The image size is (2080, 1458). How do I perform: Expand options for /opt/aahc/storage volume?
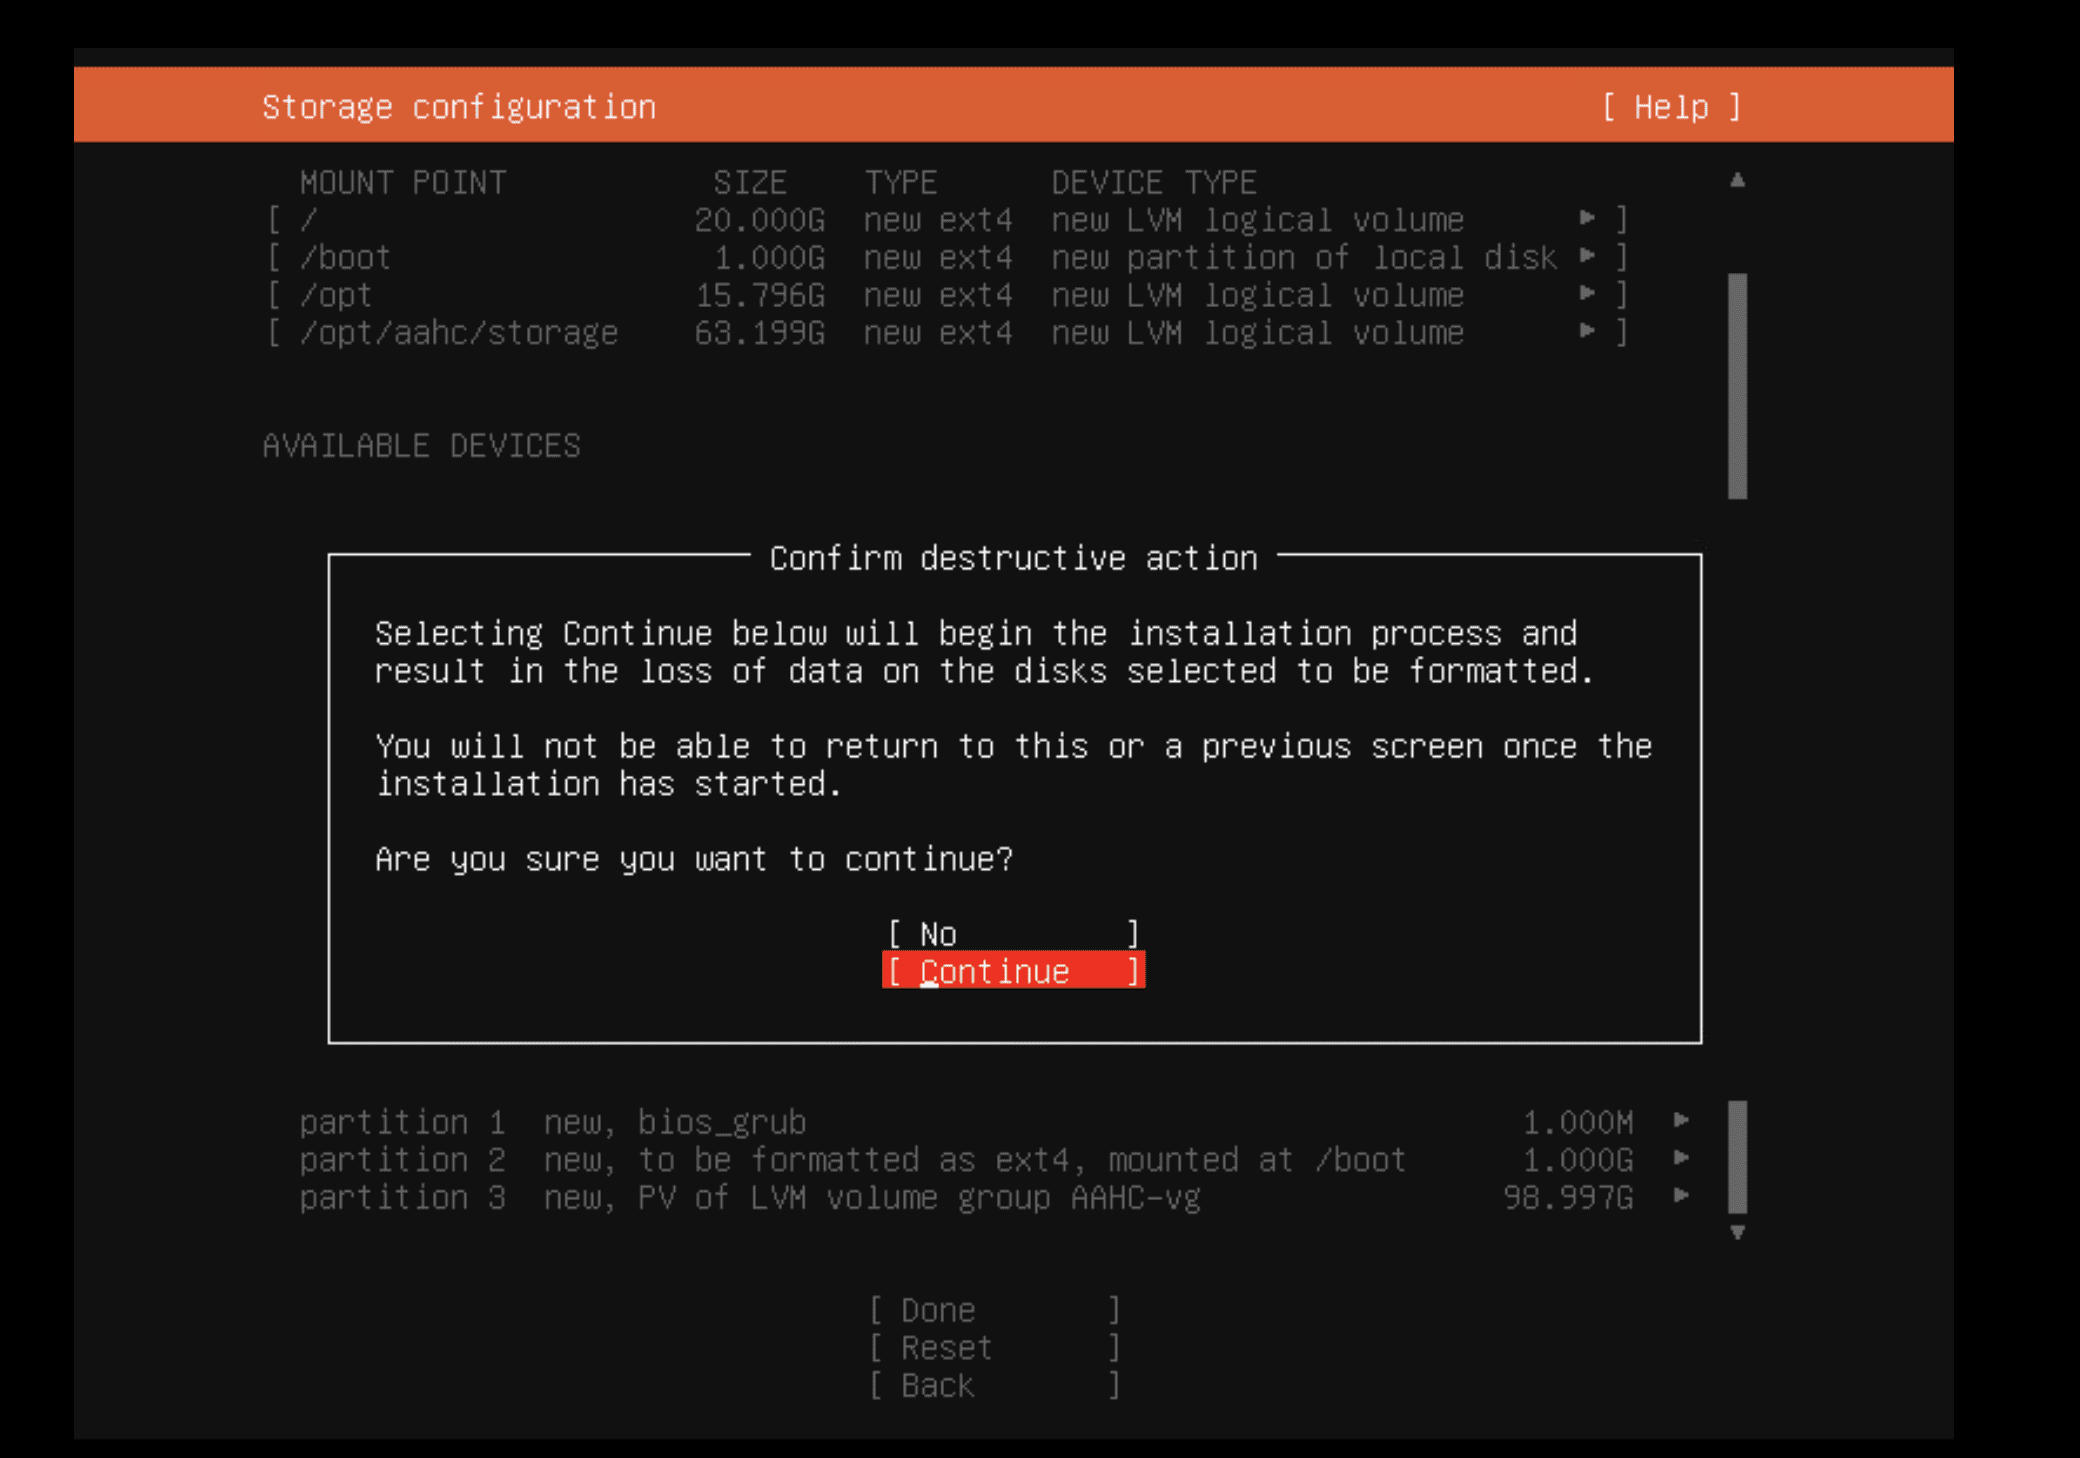point(1588,332)
